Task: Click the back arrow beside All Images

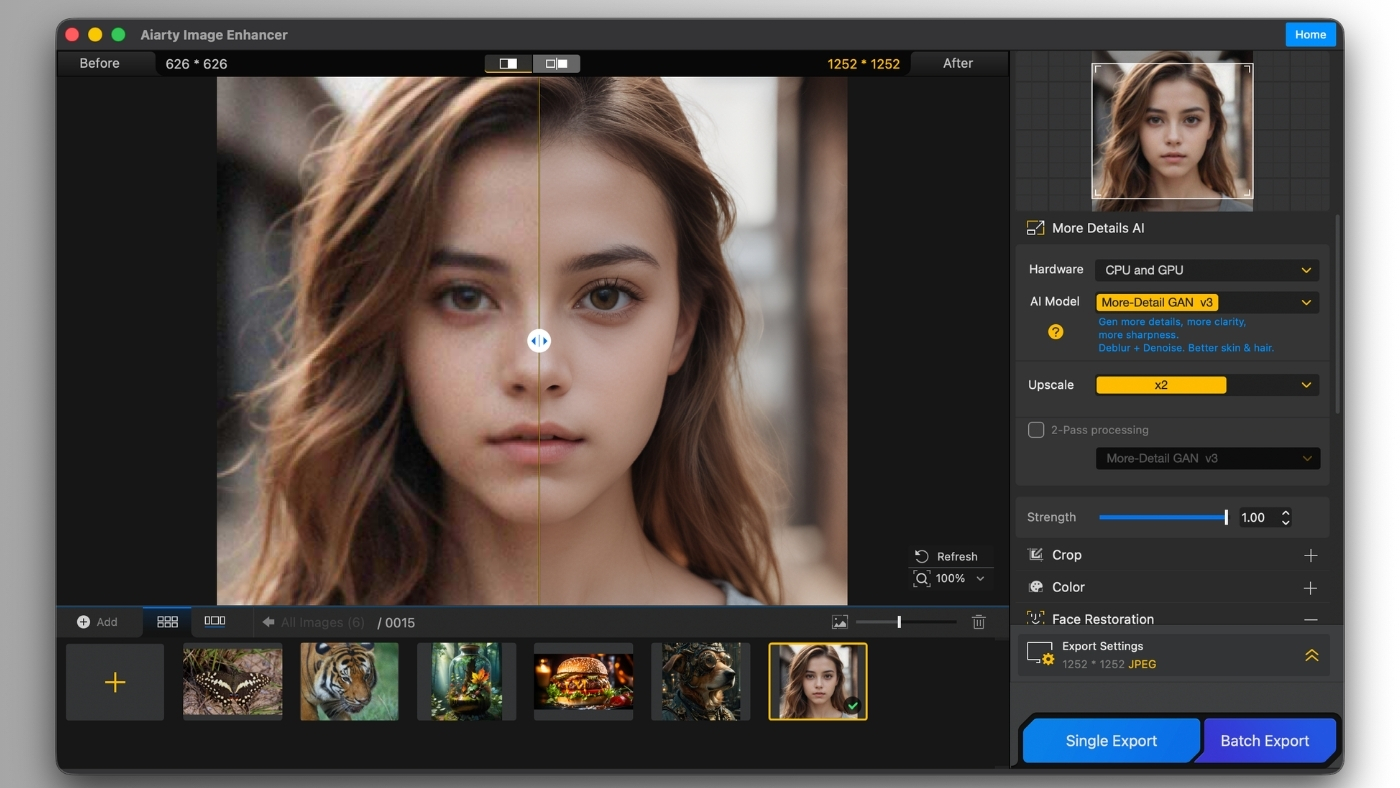Action: pyautogui.click(x=268, y=622)
